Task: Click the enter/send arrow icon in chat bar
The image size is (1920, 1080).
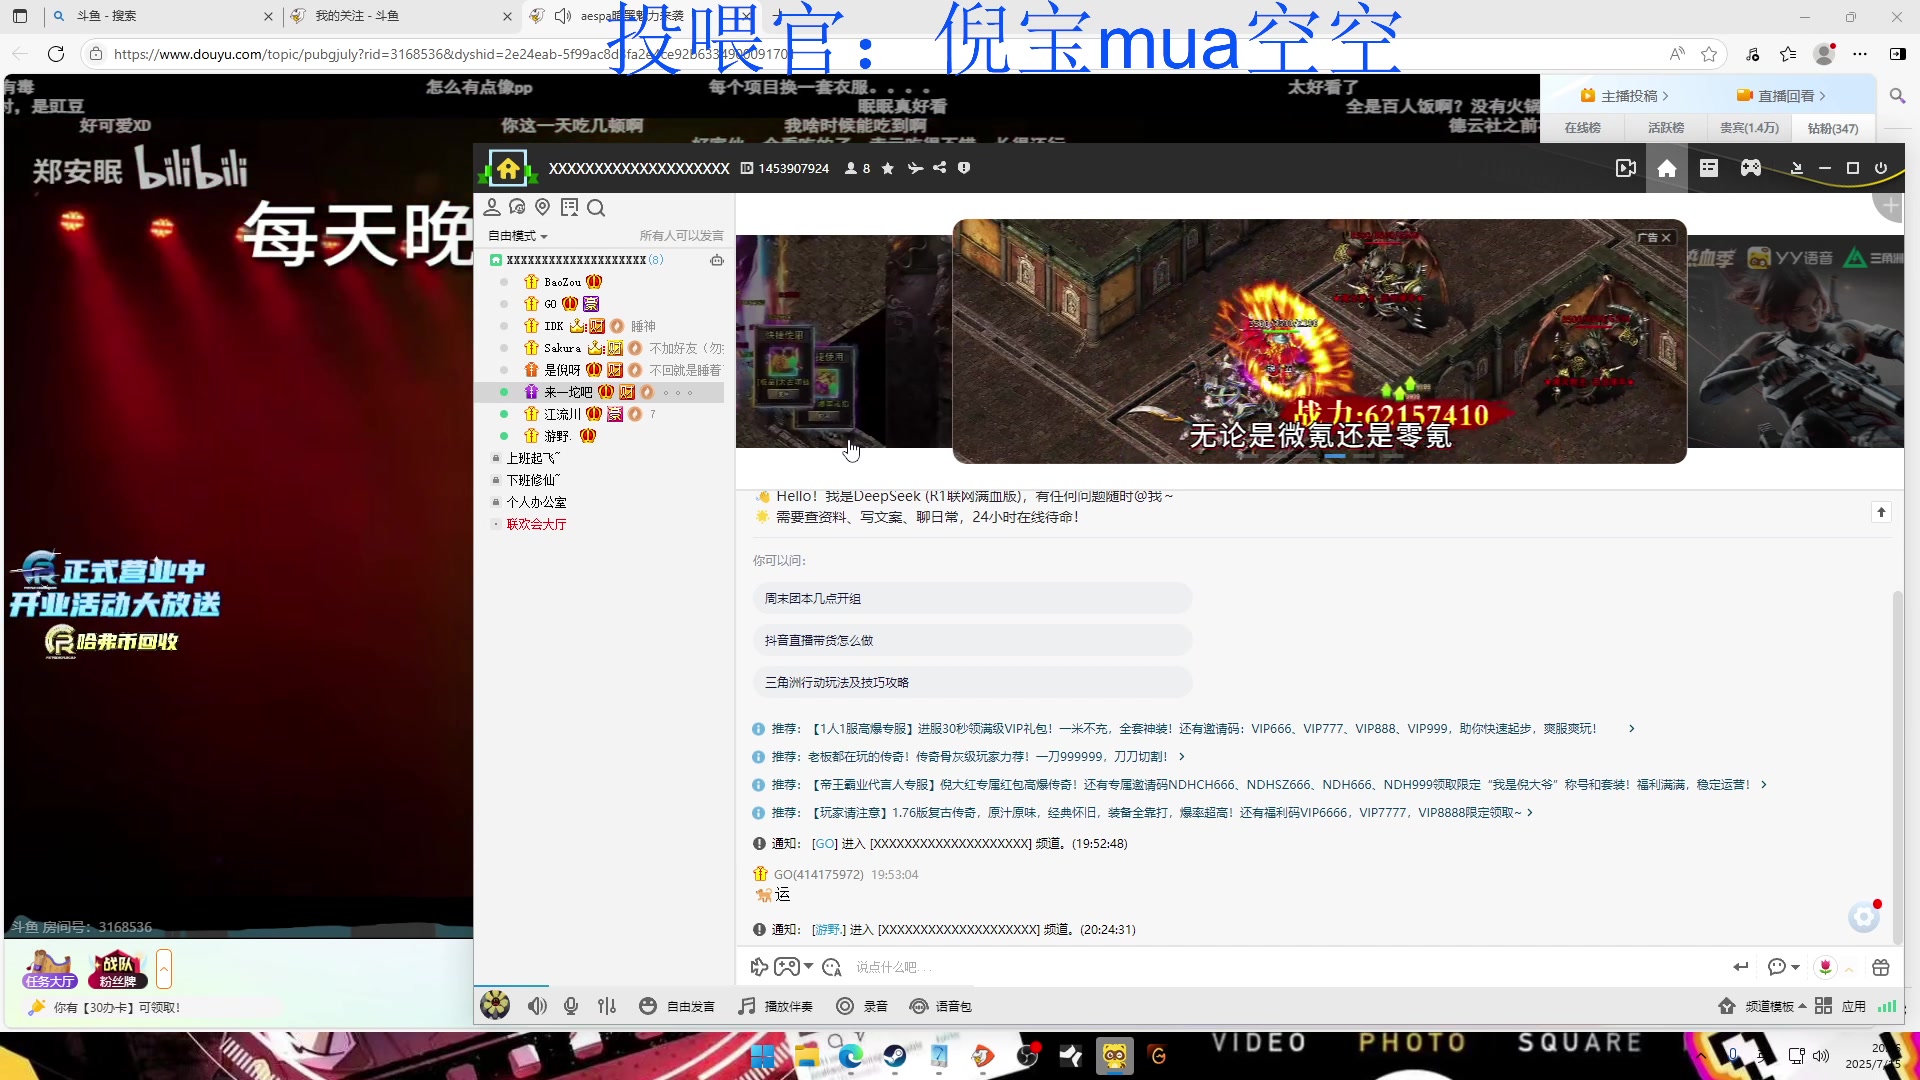Action: [1741, 967]
